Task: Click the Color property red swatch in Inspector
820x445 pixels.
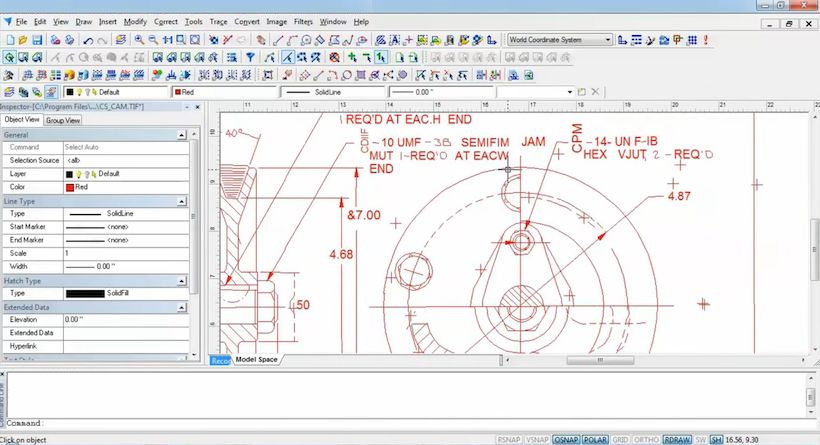Action: point(70,187)
